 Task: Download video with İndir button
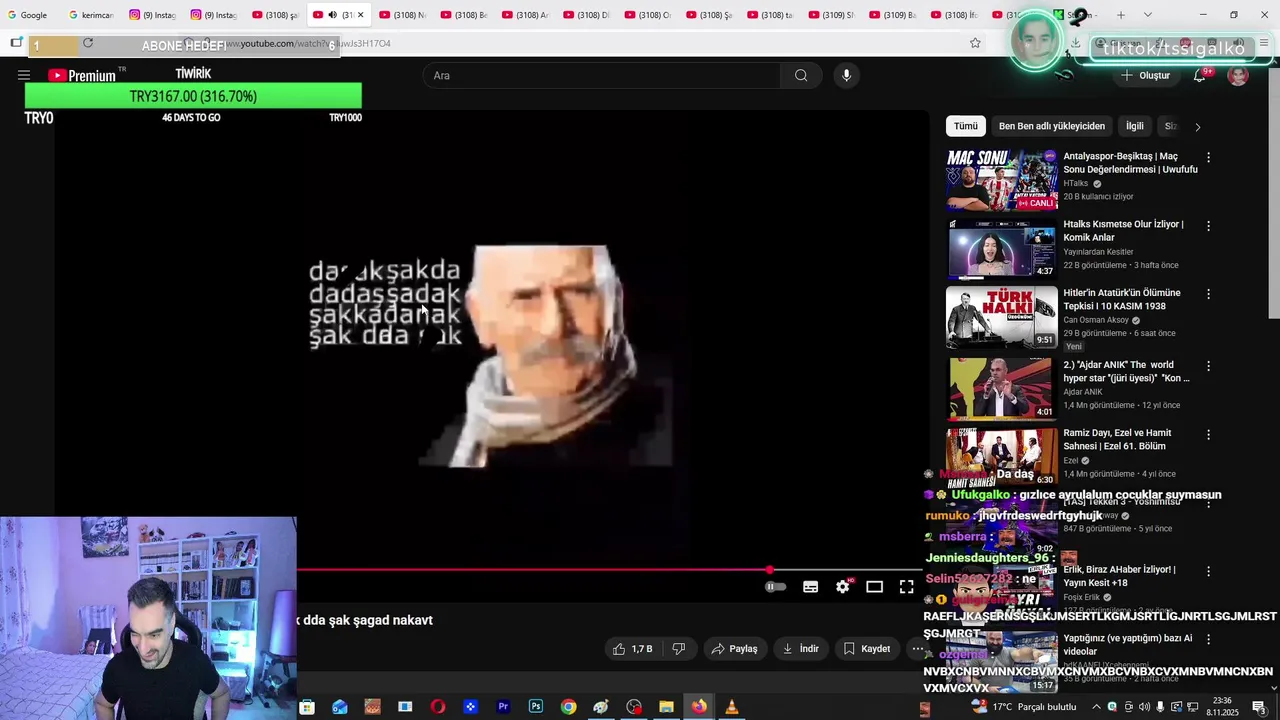point(800,649)
